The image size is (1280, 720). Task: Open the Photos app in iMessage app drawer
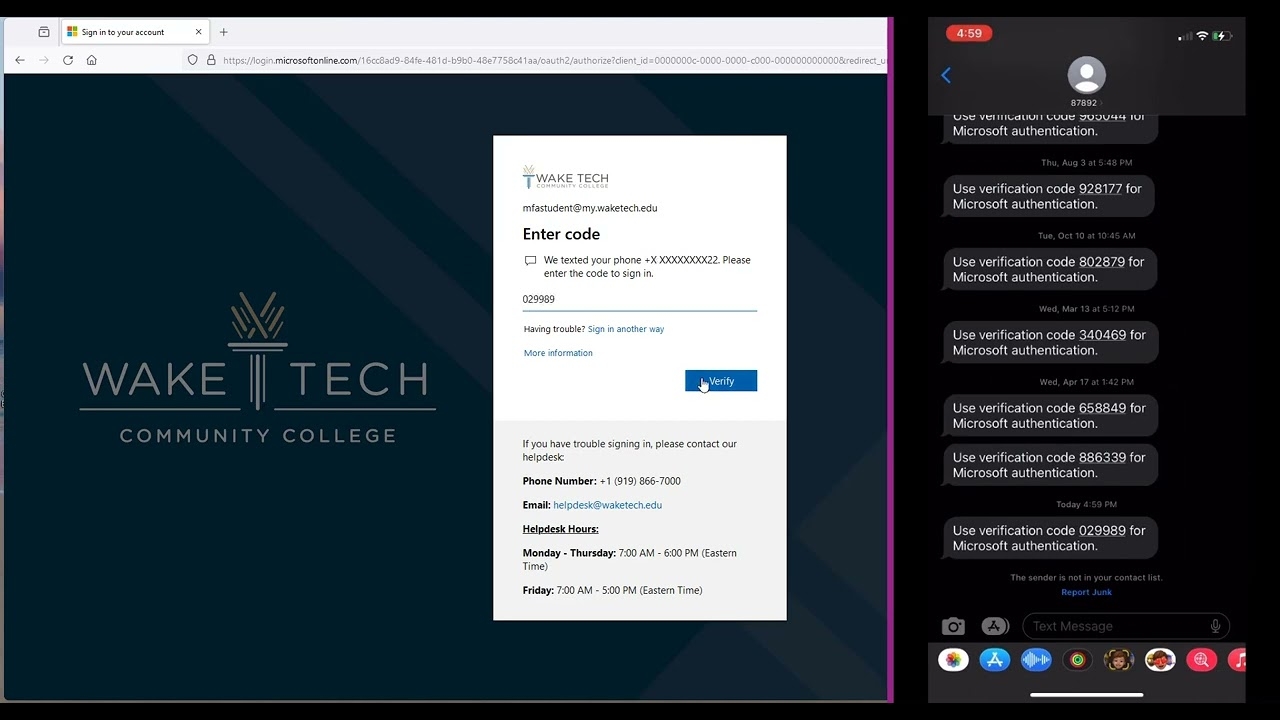point(953,660)
